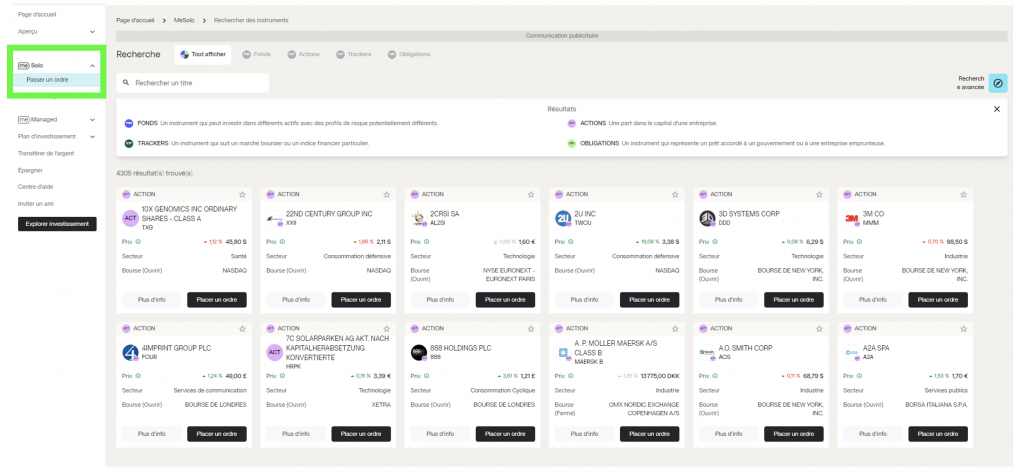Open price info icon on A2A SPA
The width and height of the screenshot is (1024, 474).
[859, 376]
